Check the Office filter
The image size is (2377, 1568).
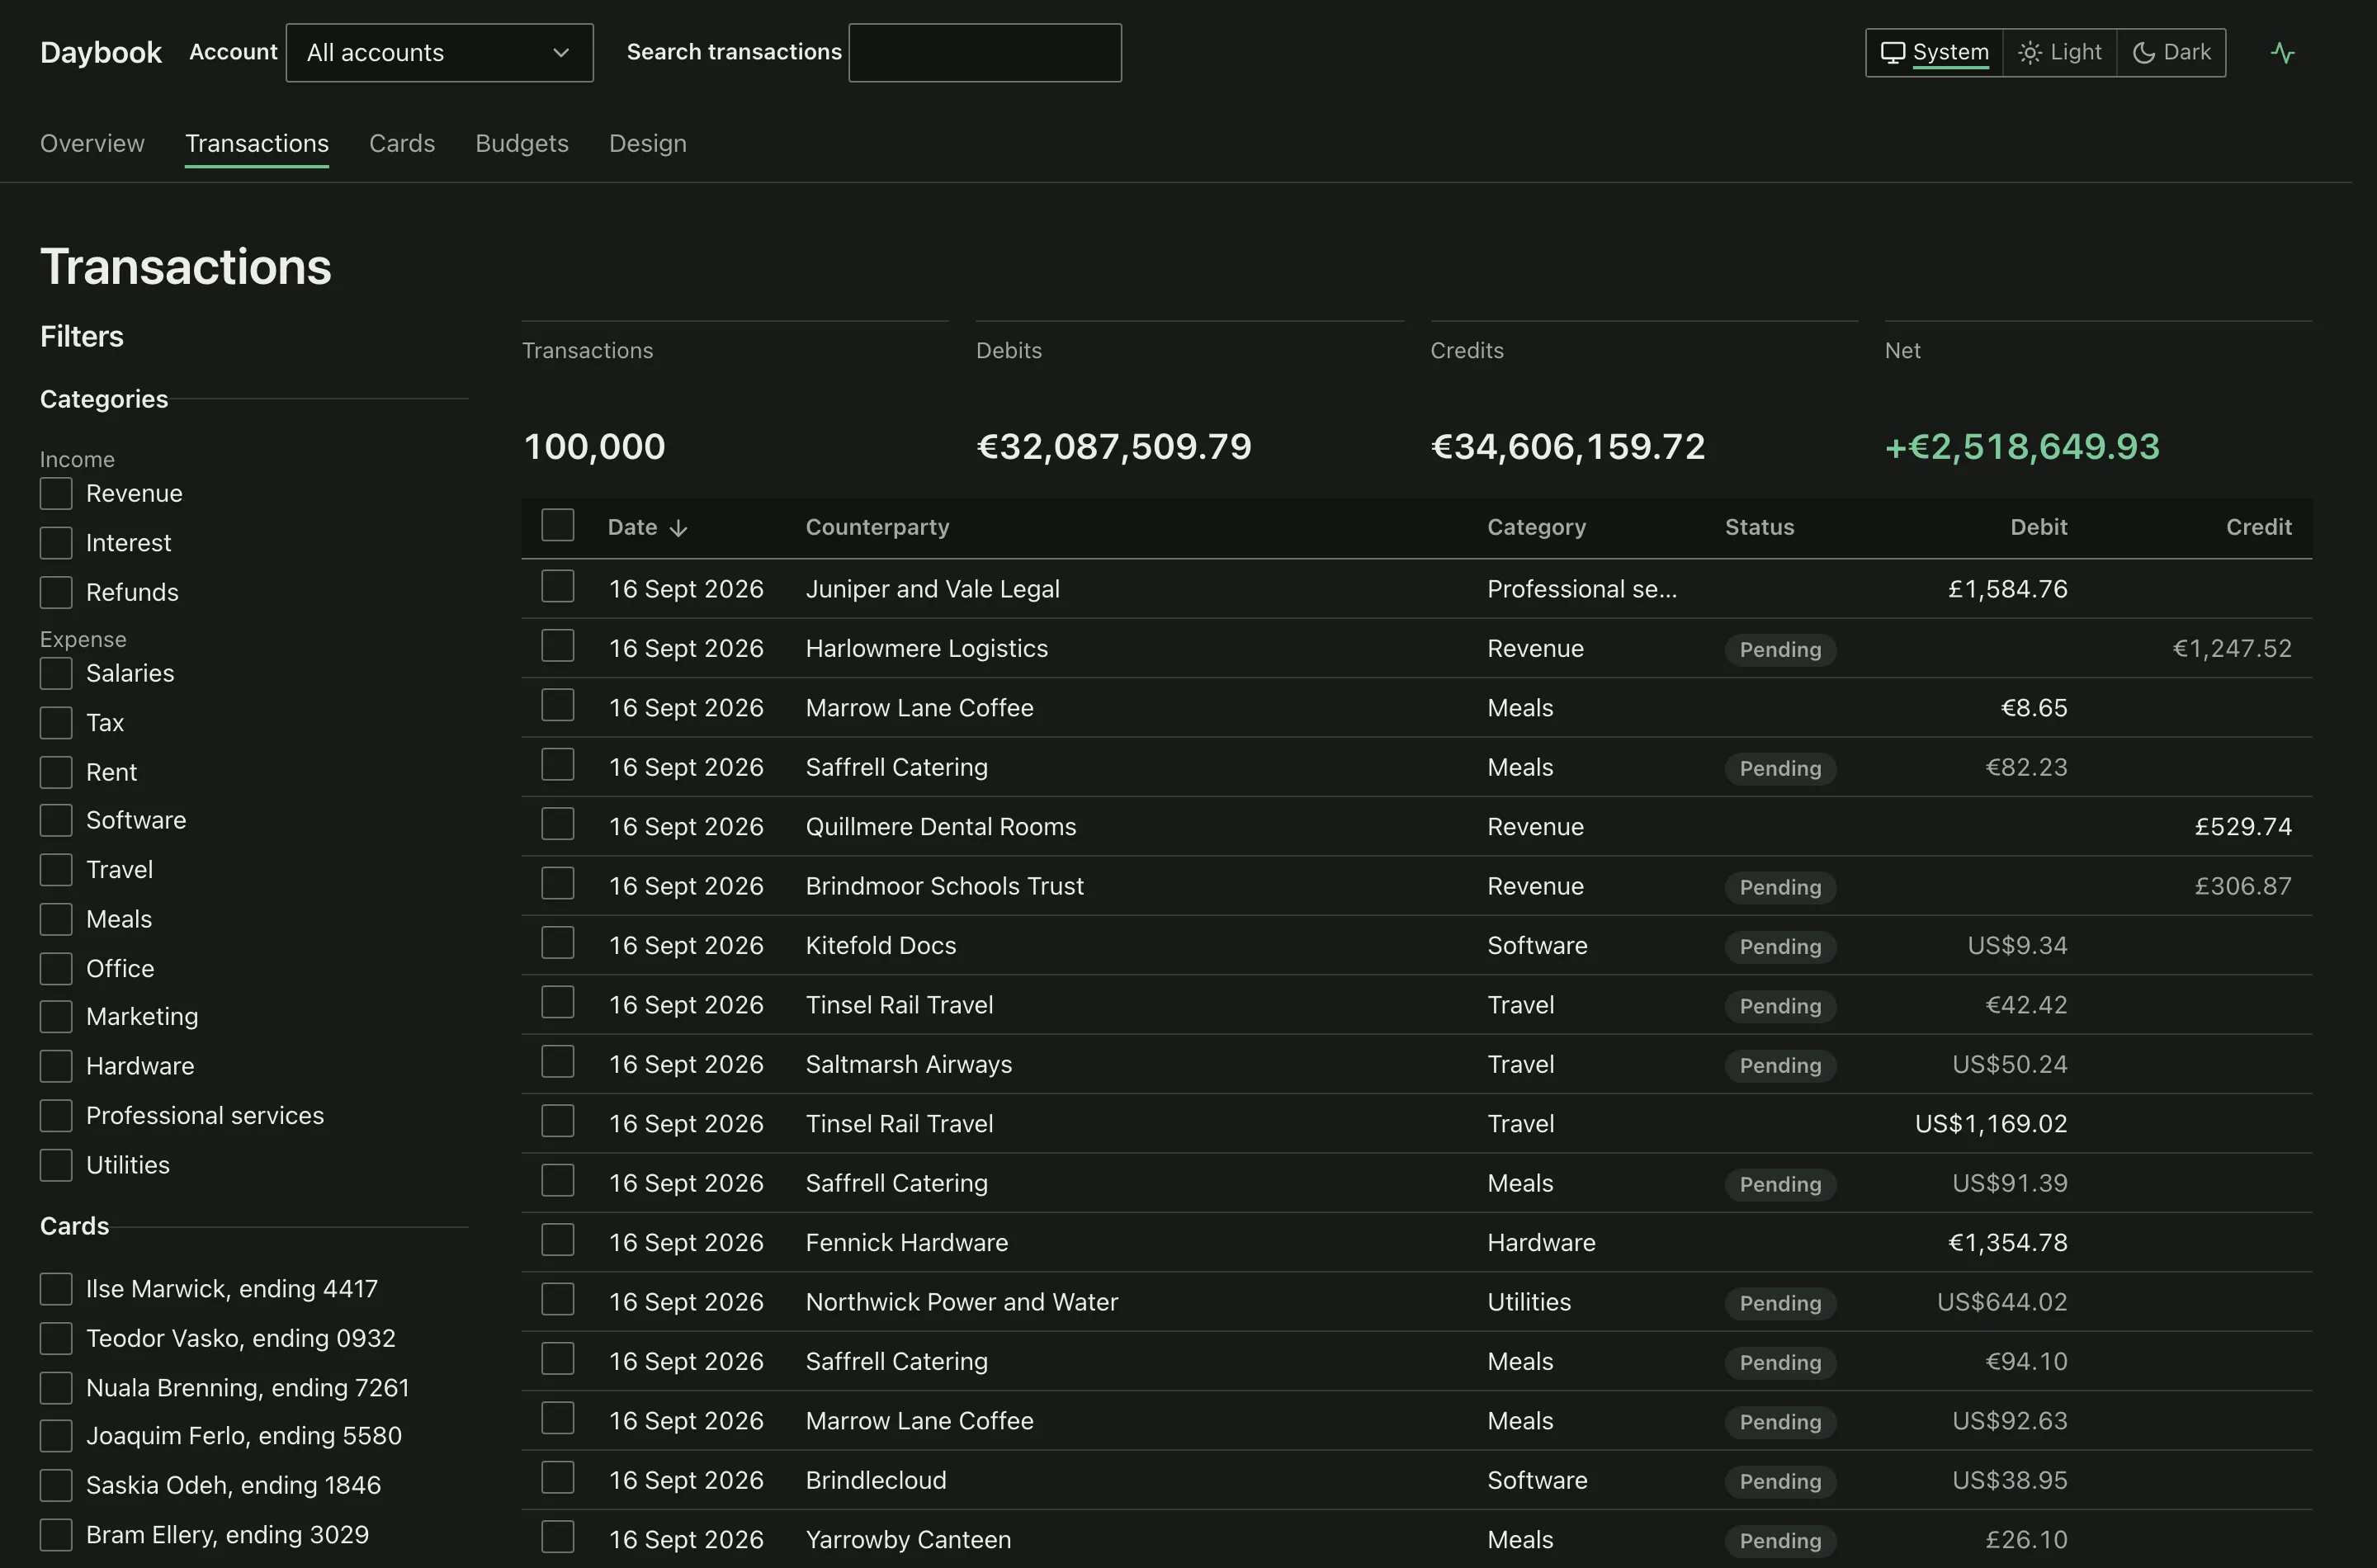coord(56,969)
